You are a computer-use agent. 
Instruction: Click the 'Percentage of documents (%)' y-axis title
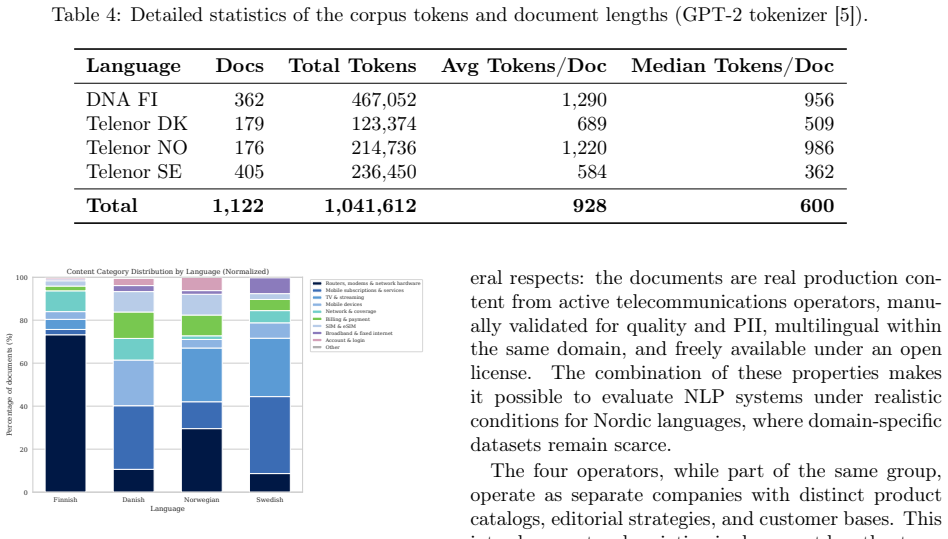(x=9, y=384)
